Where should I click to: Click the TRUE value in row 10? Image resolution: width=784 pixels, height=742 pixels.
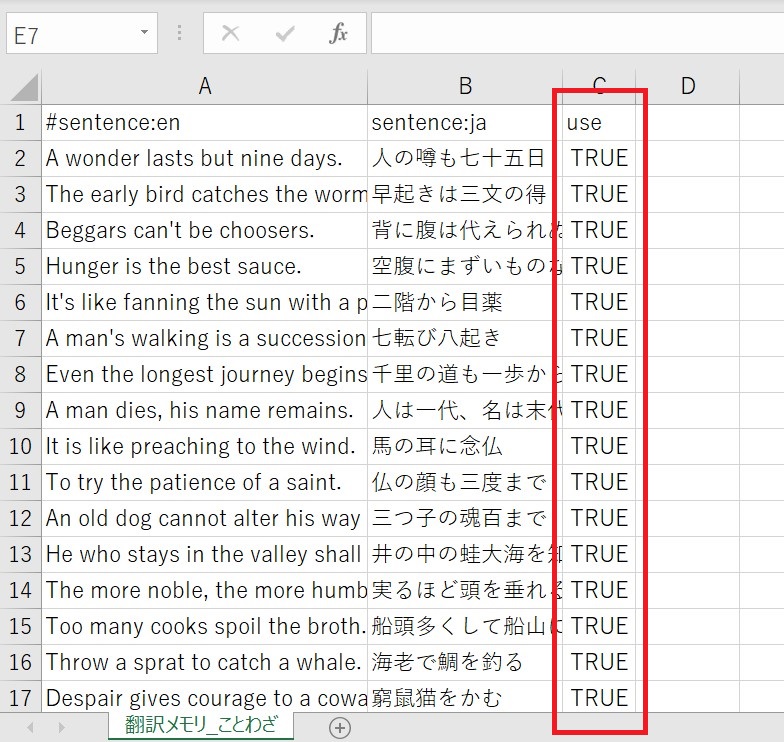tap(599, 446)
